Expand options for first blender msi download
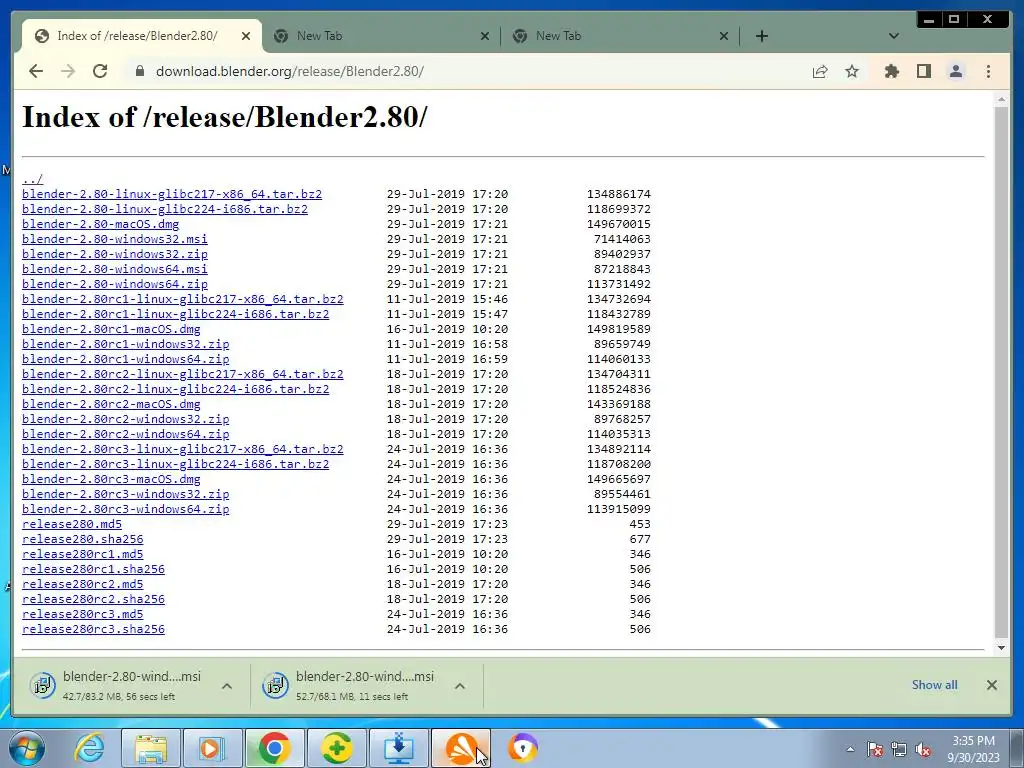Viewport: 1024px width, 768px height. point(227,686)
